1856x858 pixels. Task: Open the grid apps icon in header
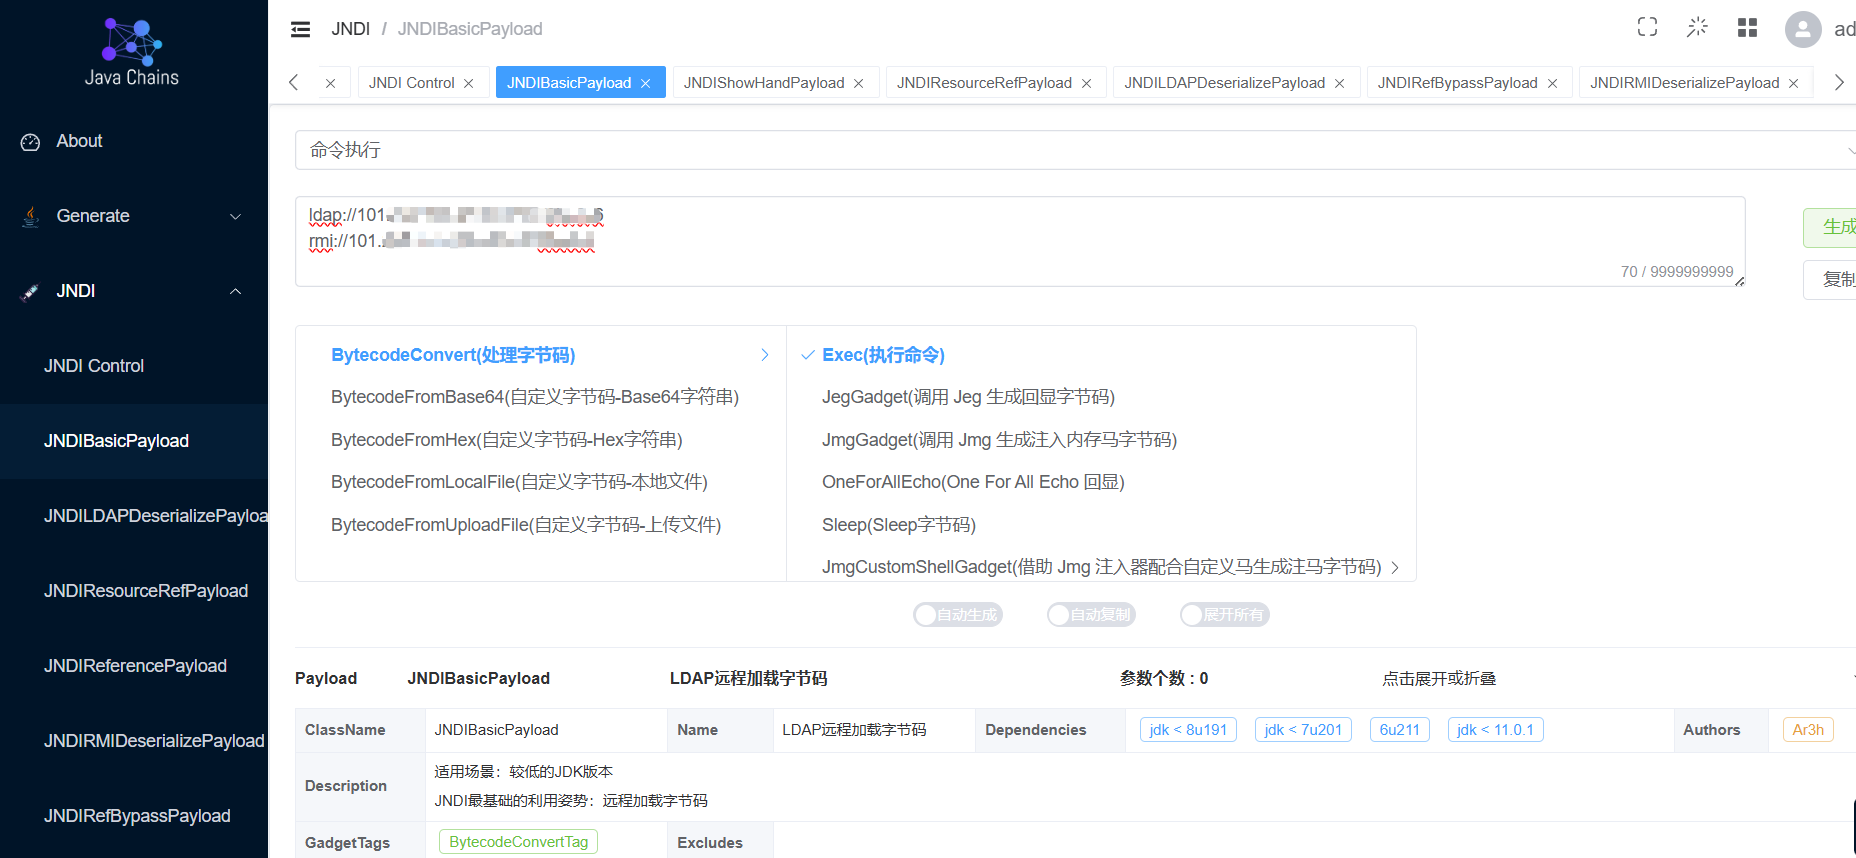click(x=1747, y=28)
